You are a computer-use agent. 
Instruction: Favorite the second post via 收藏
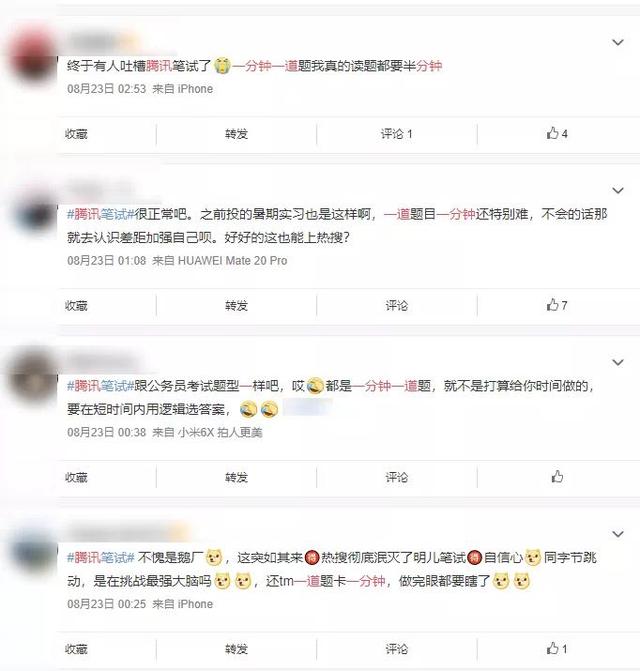tap(76, 306)
